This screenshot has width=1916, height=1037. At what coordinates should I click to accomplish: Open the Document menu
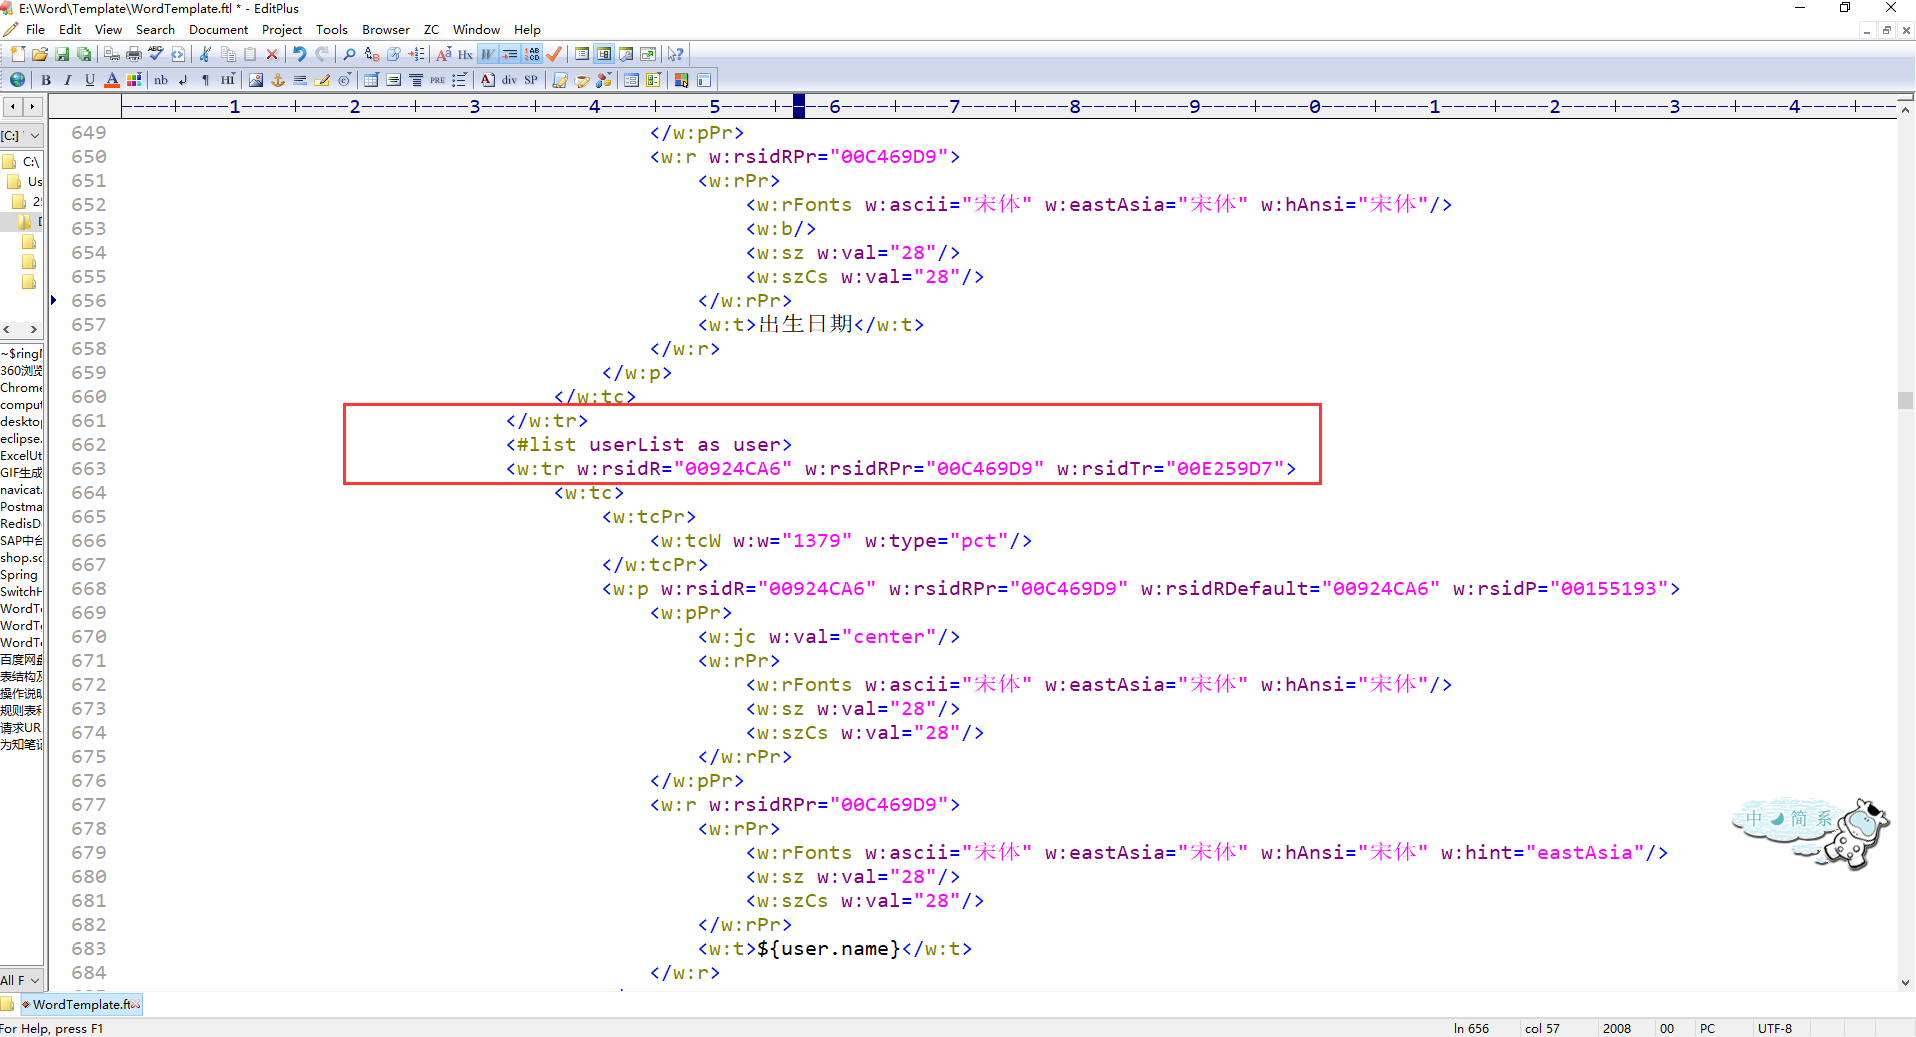point(218,29)
